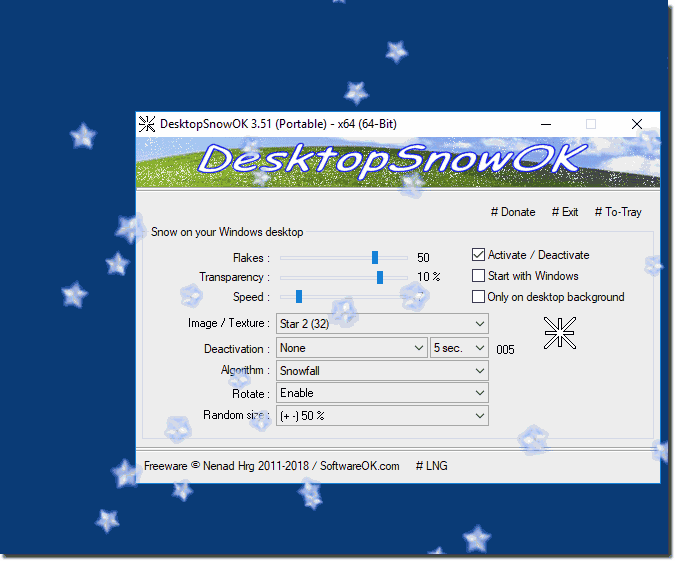Click the # Exit button
675x561 pixels.
click(x=565, y=212)
